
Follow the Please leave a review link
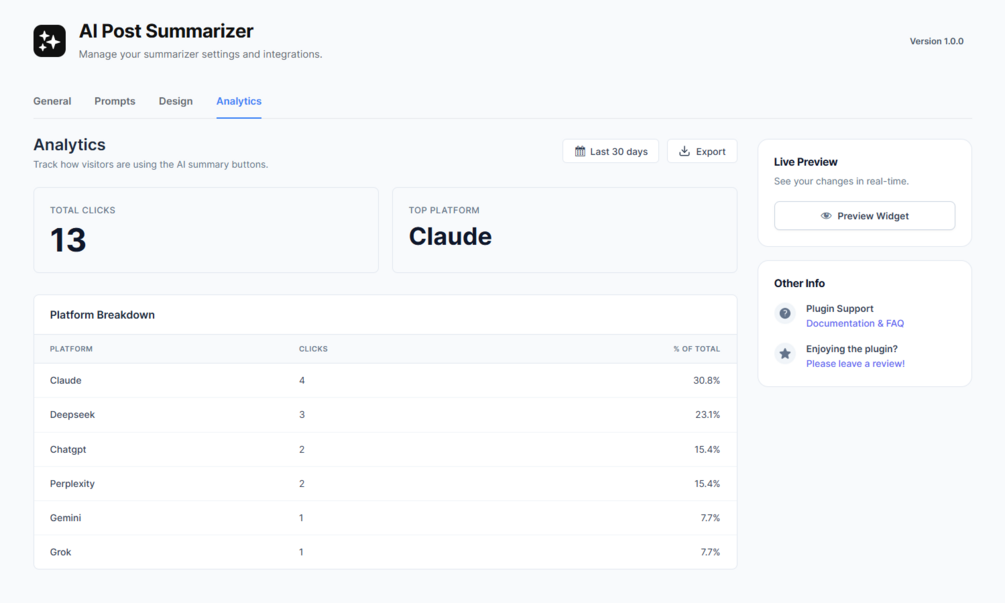click(x=855, y=364)
